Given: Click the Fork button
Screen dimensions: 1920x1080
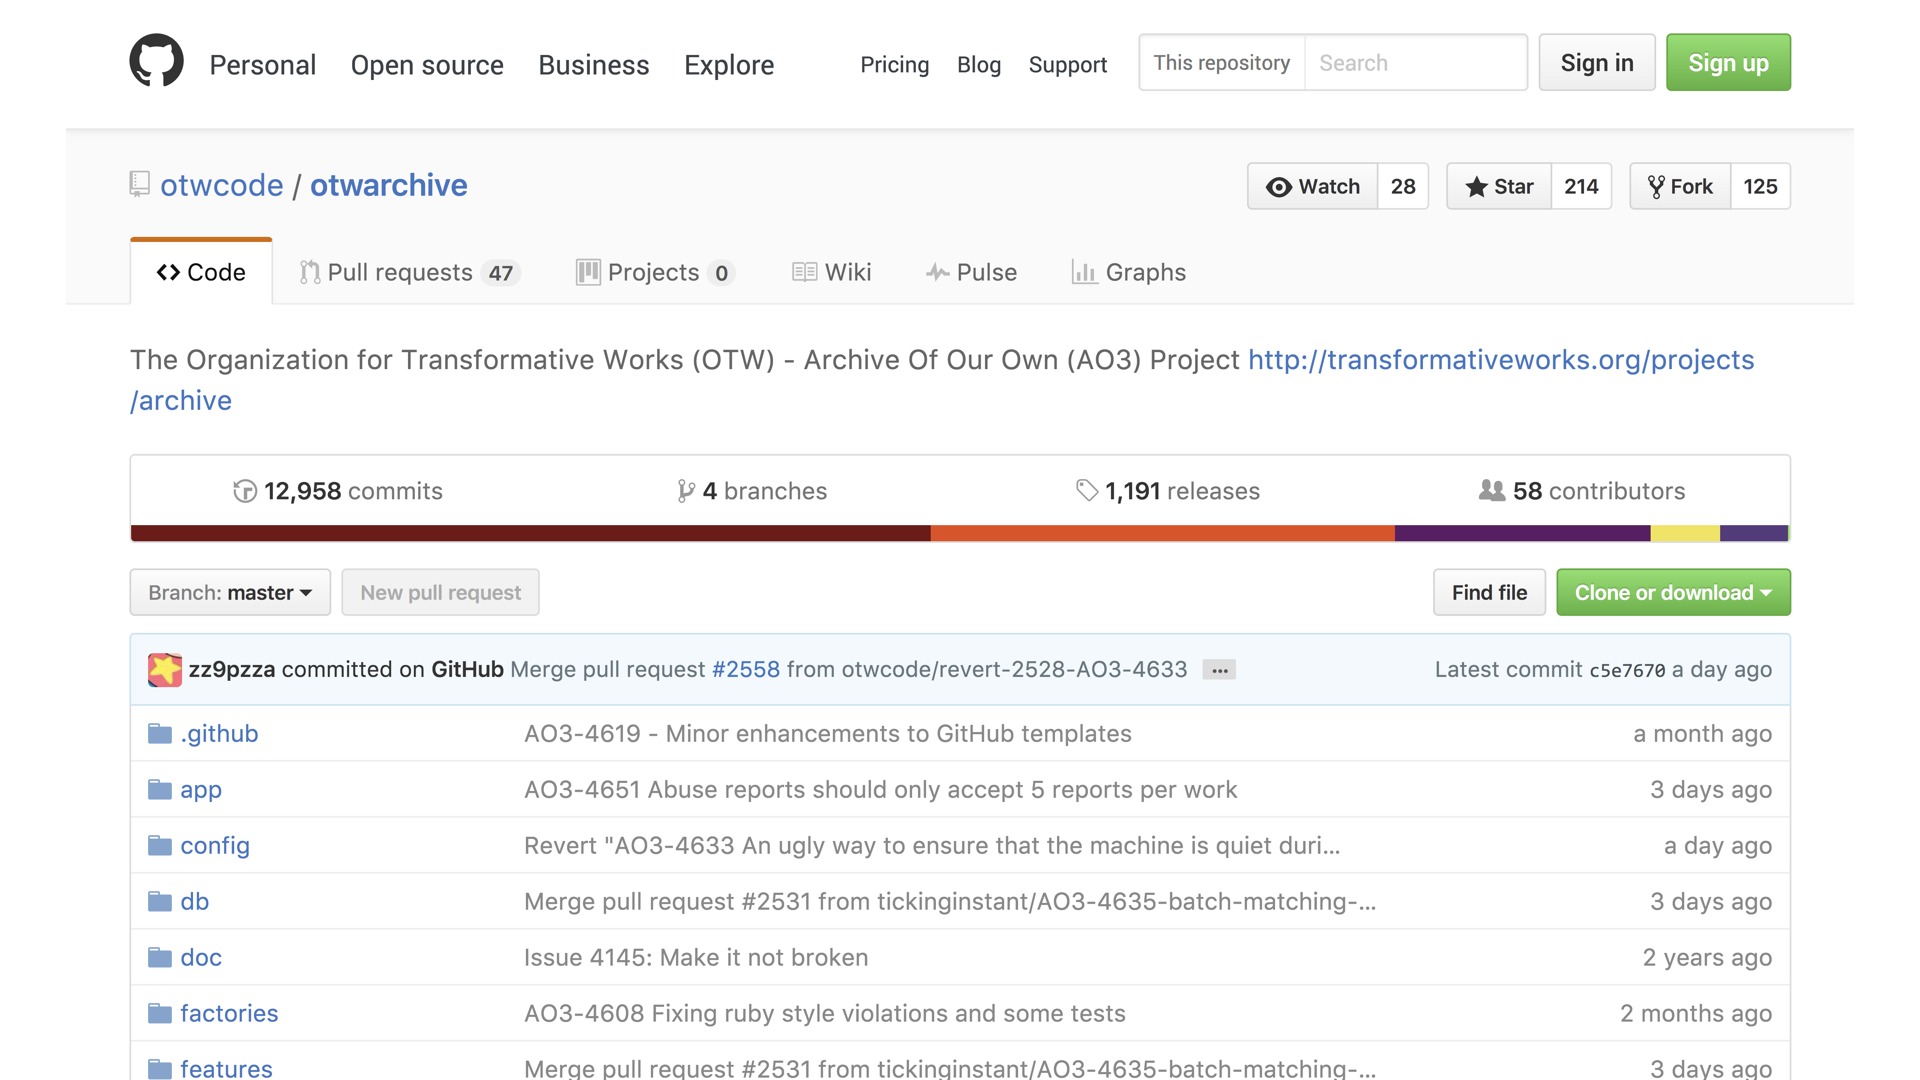Looking at the screenshot, I should 1680,186.
